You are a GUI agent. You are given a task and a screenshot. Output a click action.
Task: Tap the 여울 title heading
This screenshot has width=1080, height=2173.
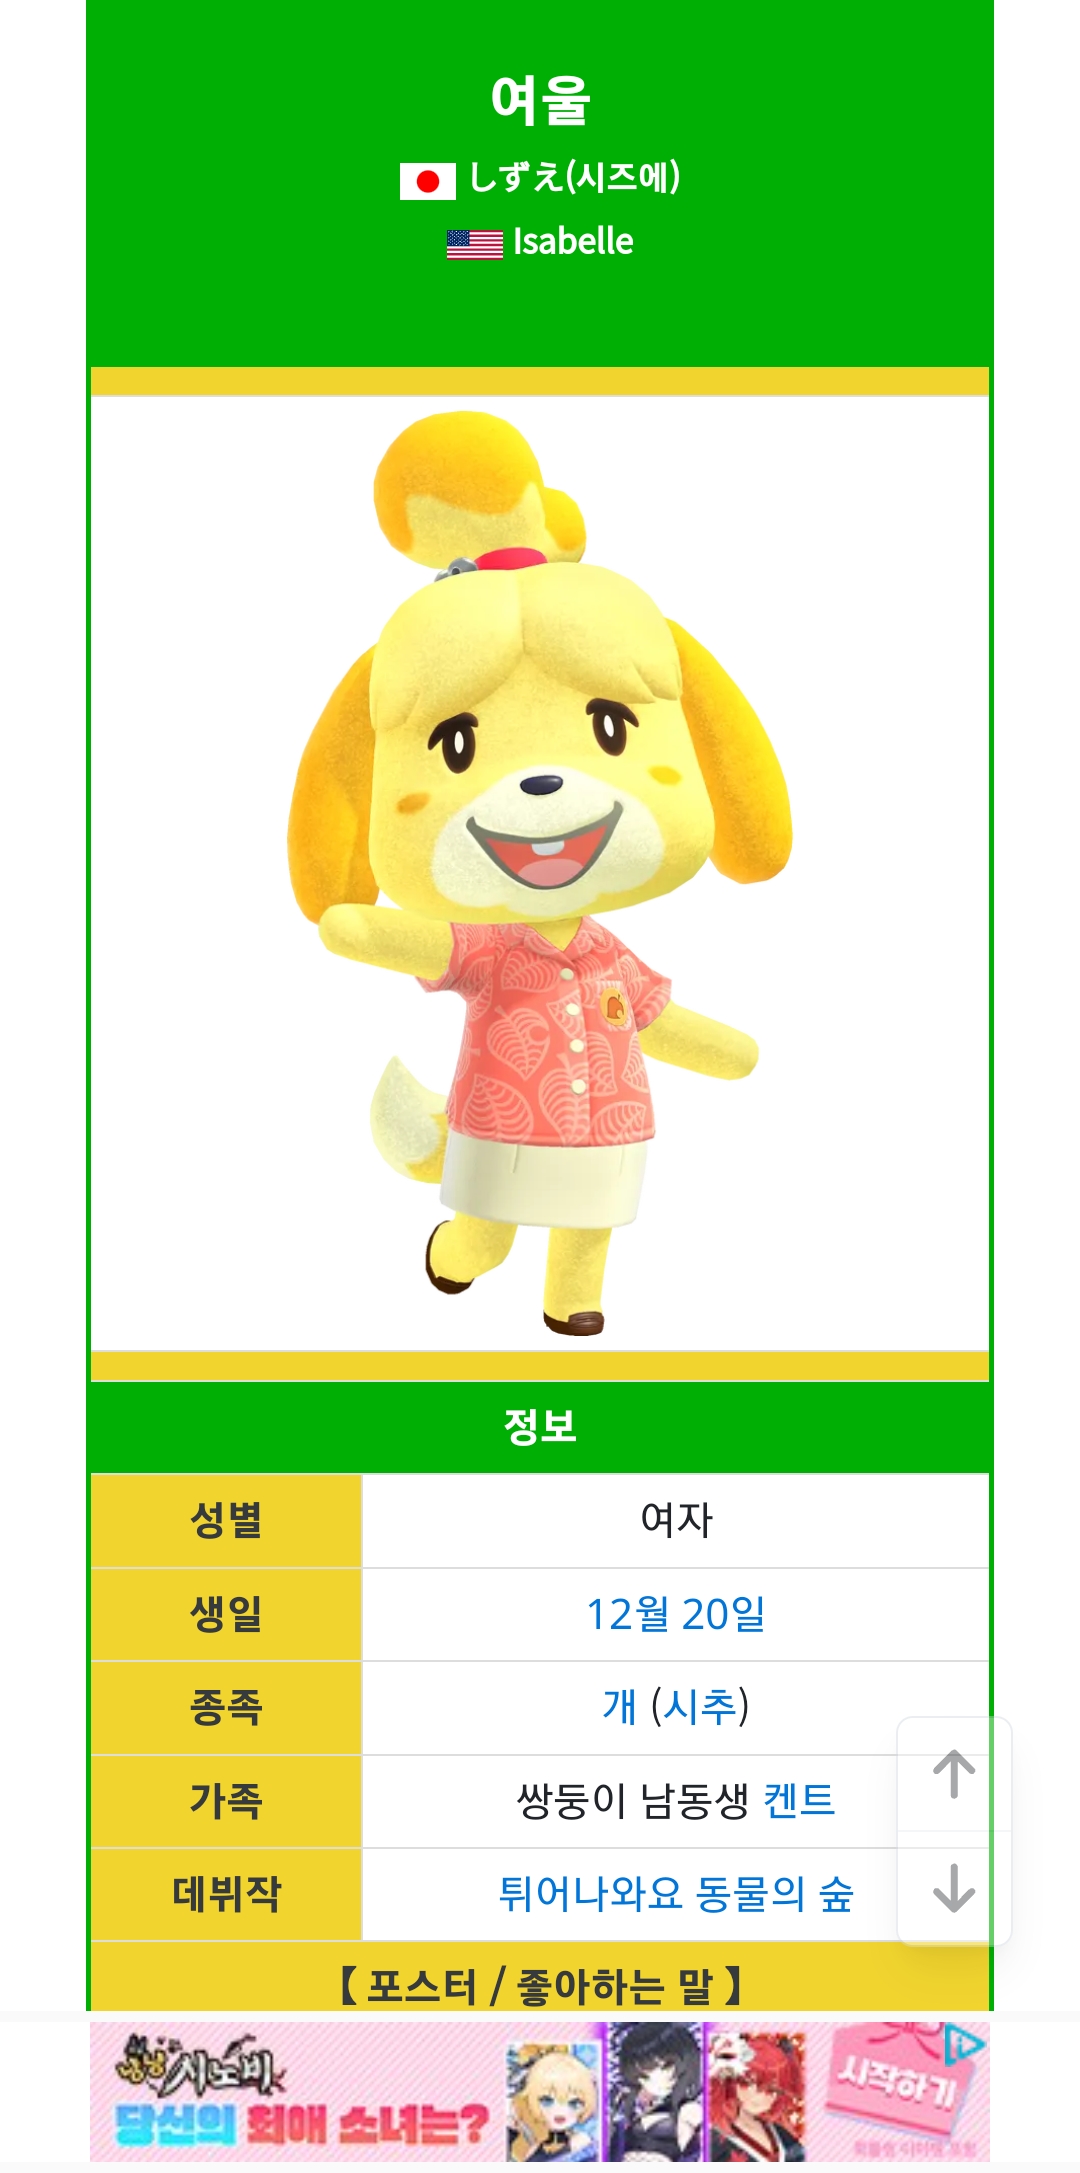(x=540, y=100)
